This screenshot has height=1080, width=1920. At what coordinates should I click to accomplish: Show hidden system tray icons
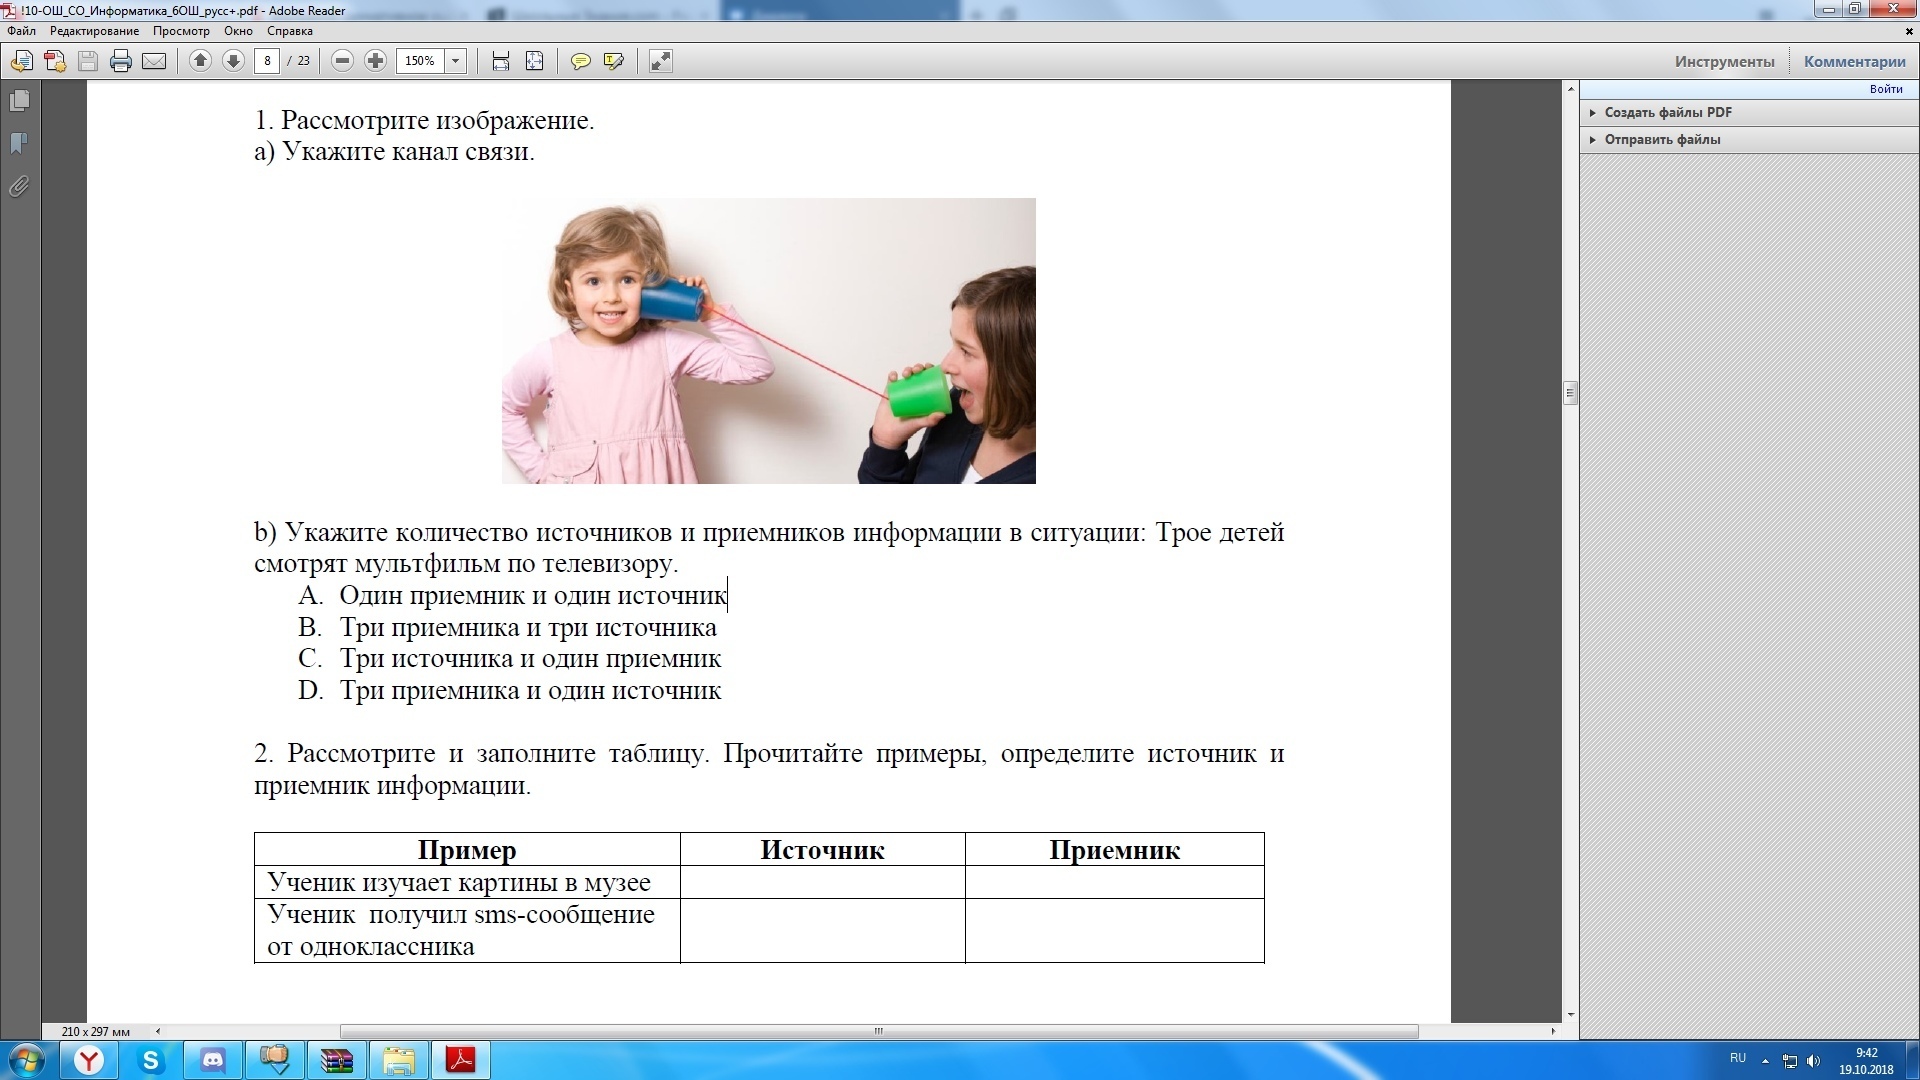point(1765,1060)
